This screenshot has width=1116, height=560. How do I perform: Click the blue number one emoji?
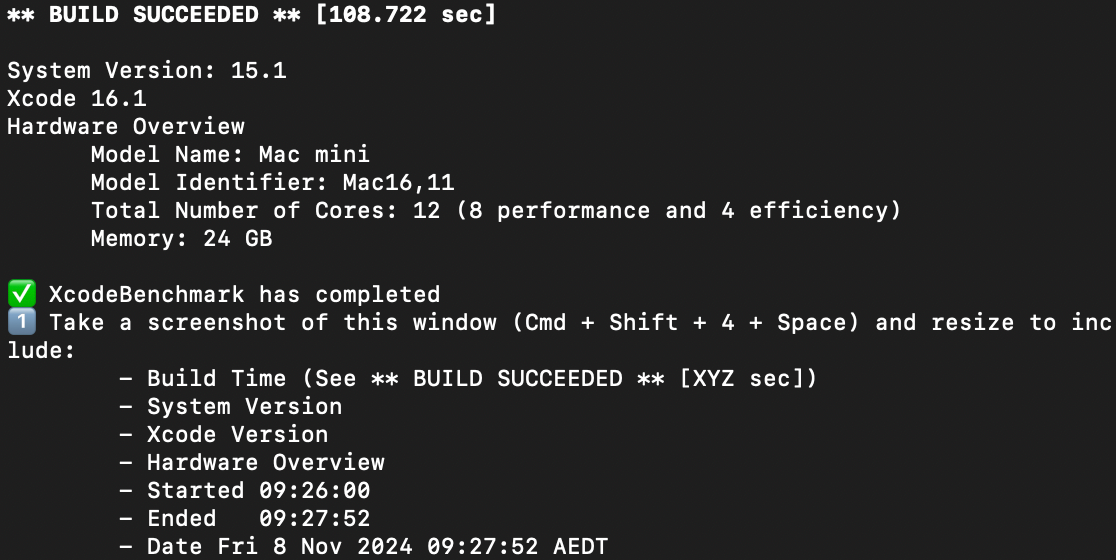(22, 323)
